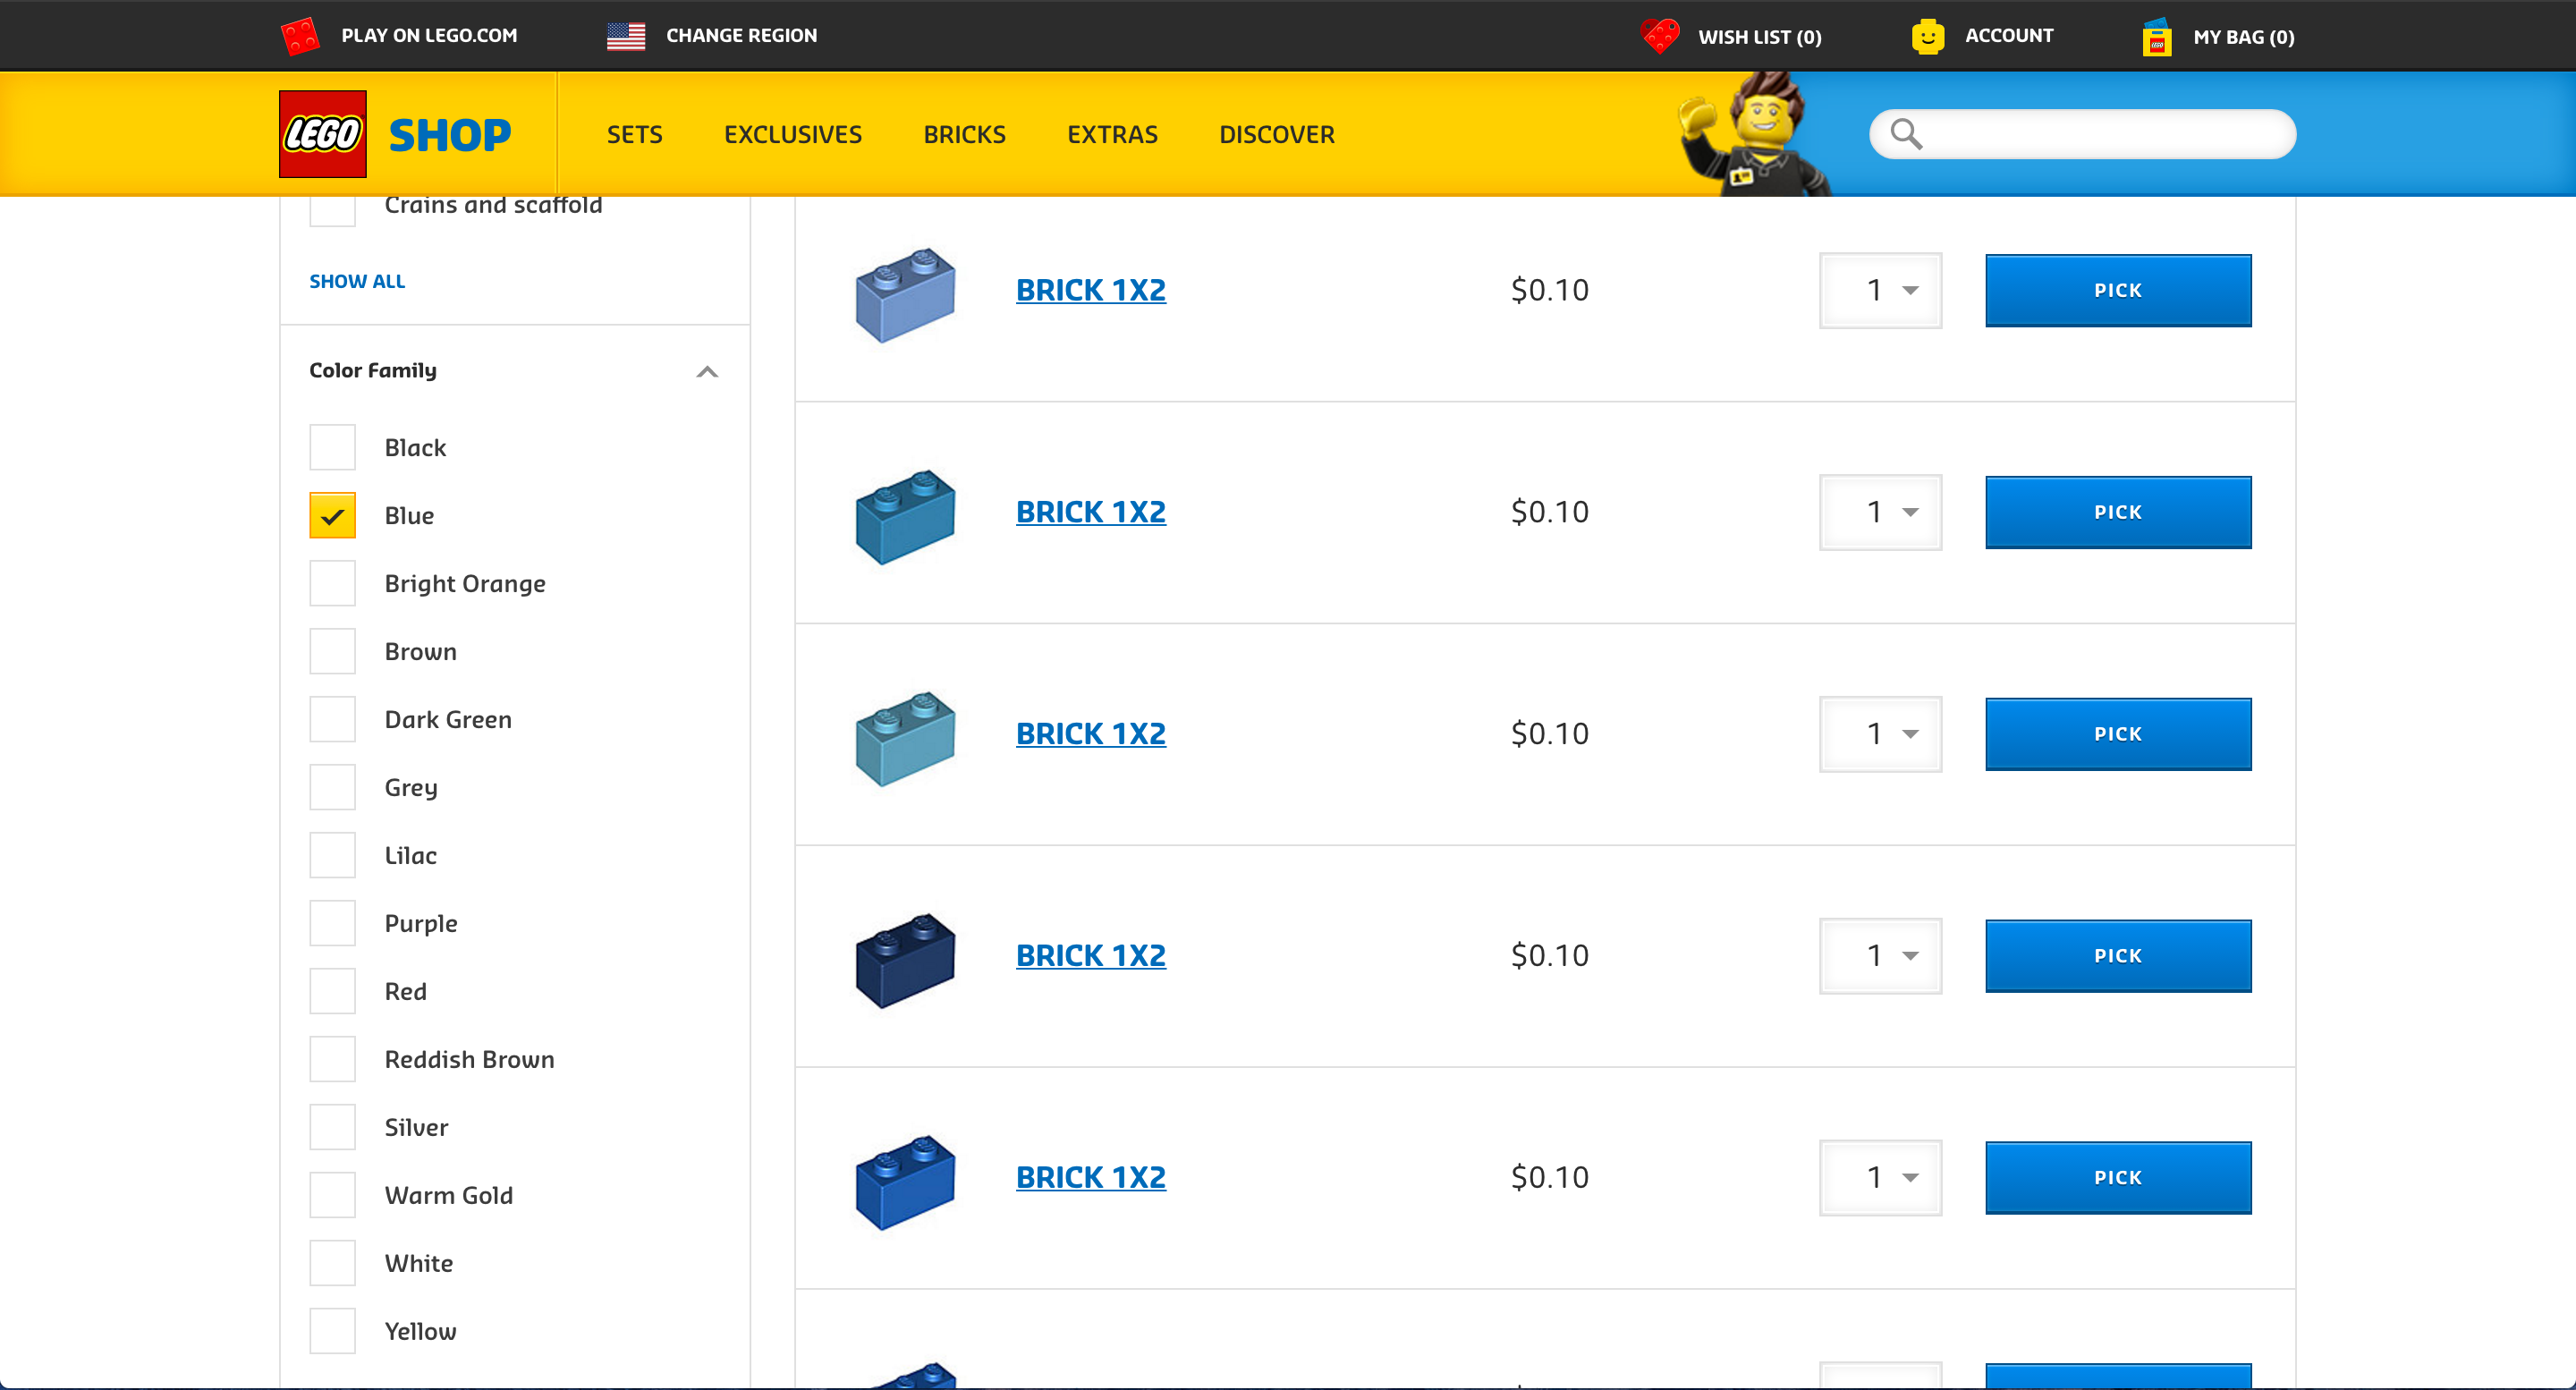Click the red heart Wish List icon
The width and height of the screenshot is (2576, 1390).
point(1660,36)
